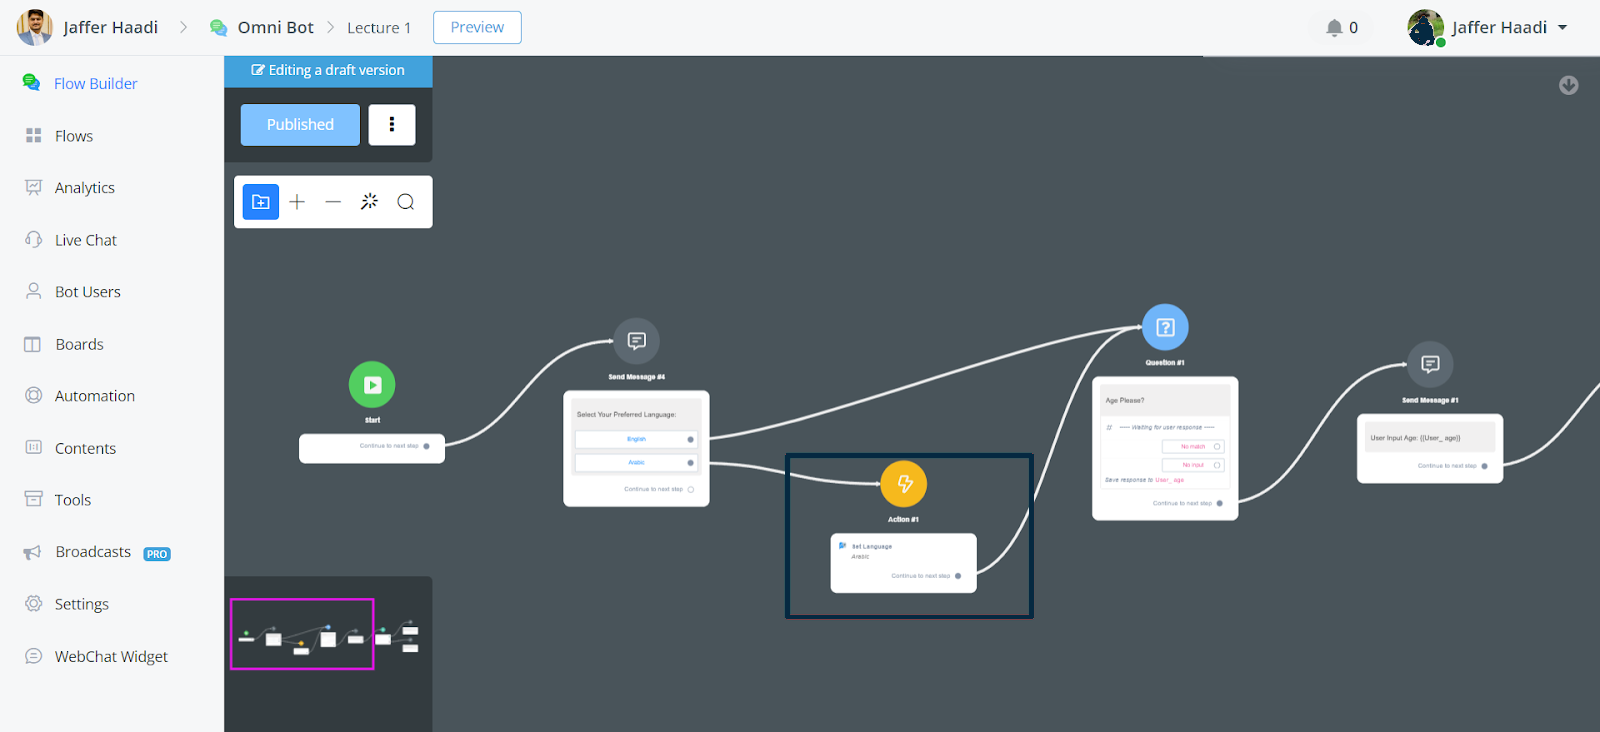Click the Broadcasts megaphone icon
This screenshot has width=1600, height=732.
pyautogui.click(x=33, y=552)
